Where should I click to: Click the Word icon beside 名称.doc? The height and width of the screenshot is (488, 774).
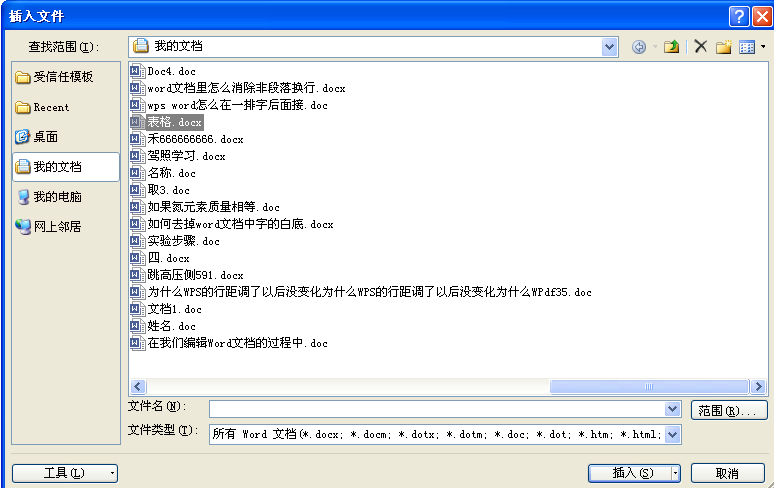137,173
